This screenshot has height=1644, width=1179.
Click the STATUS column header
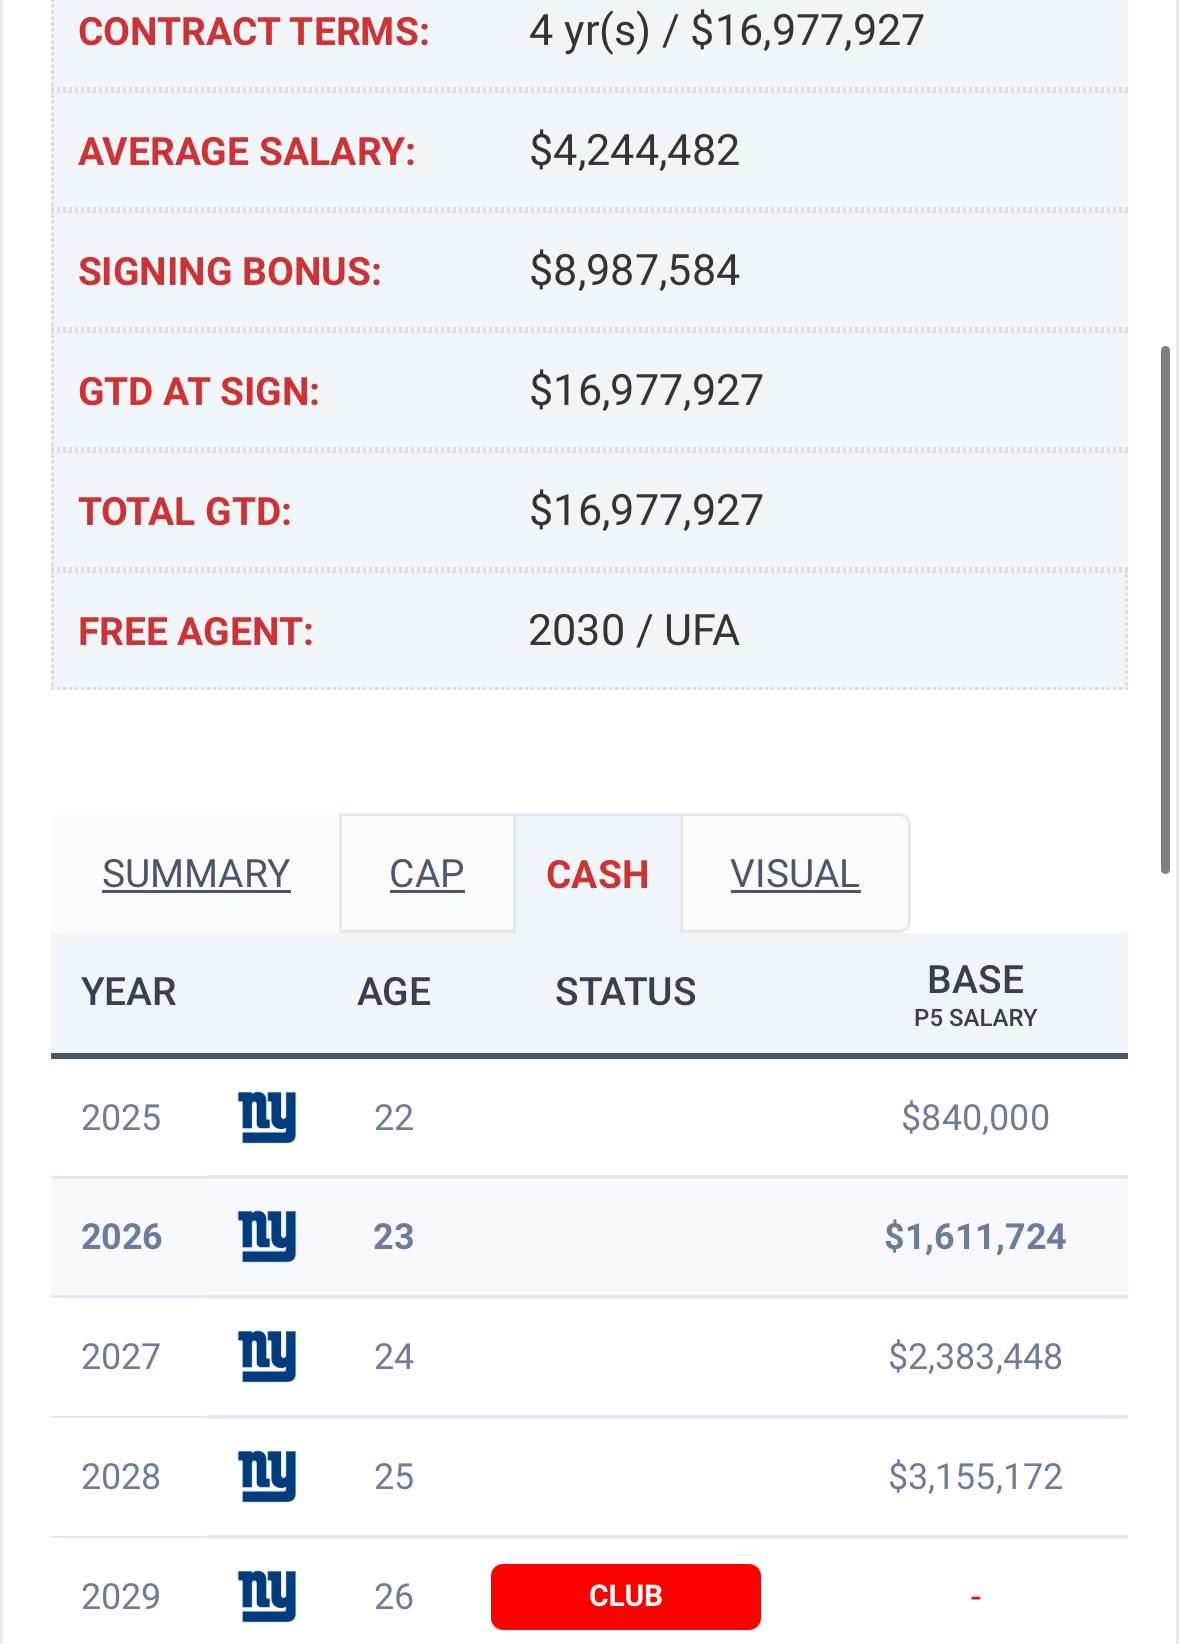click(626, 992)
